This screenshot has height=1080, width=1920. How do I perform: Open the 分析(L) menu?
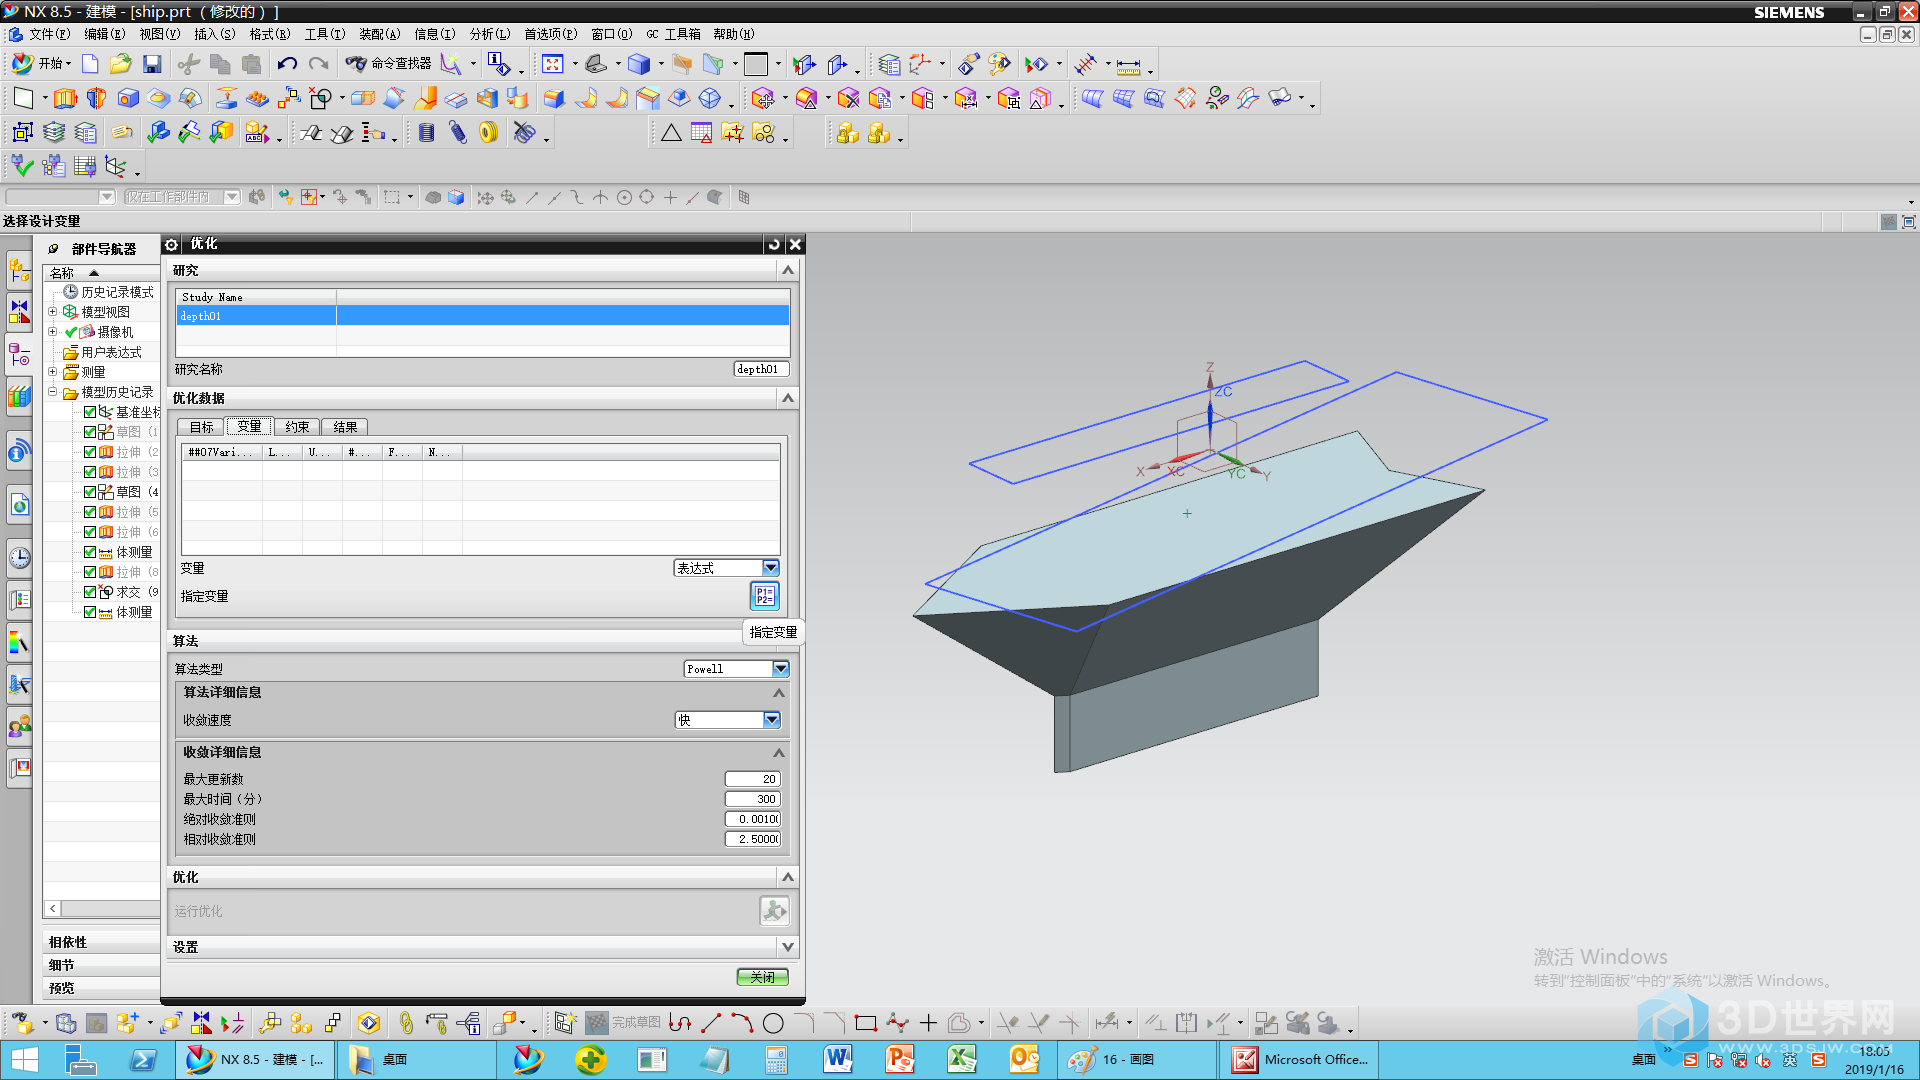pos(489,34)
